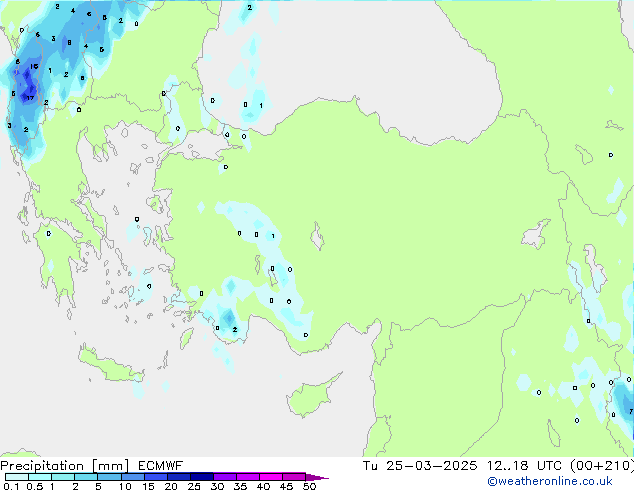Viewport: 634px width, 490px height.
Task: Open the weatheronline.co.uk copyright link
Action: [550, 481]
